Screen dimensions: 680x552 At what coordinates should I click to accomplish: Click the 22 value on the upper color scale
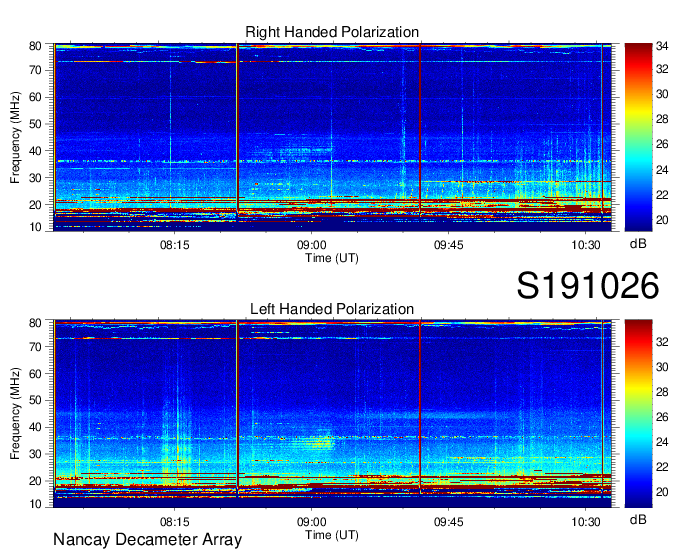pos(662,195)
